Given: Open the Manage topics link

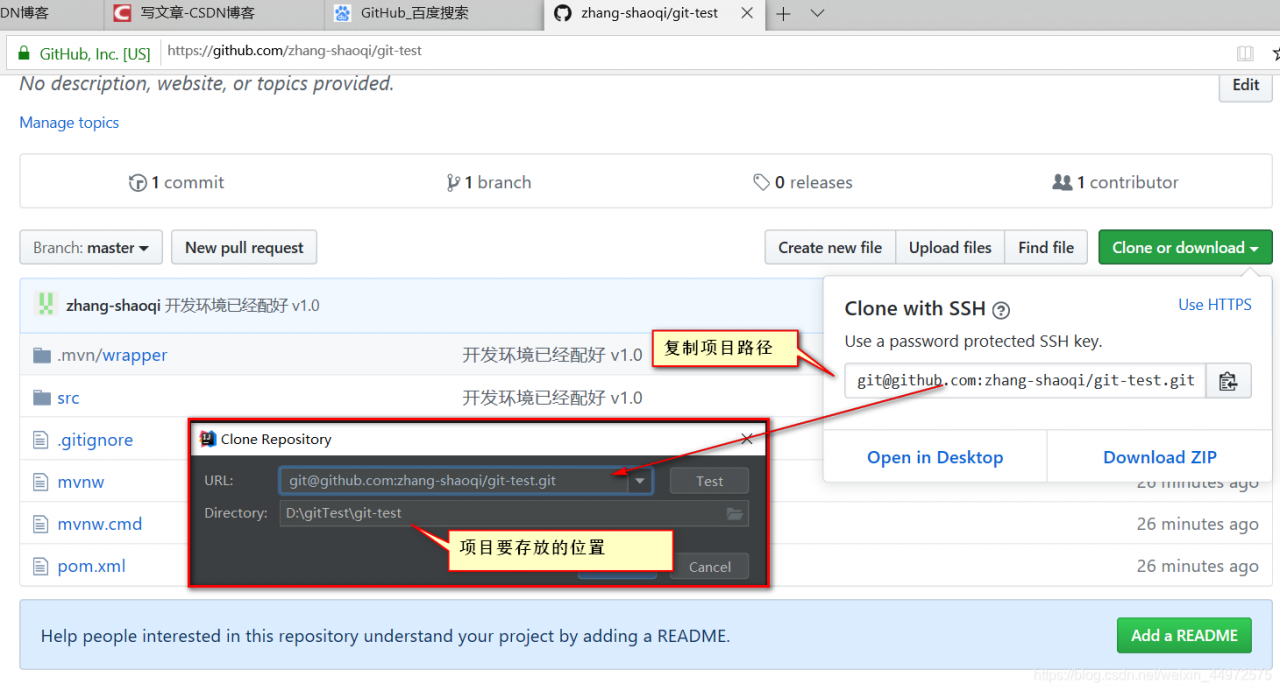Looking at the screenshot, I should coord(69,122).
